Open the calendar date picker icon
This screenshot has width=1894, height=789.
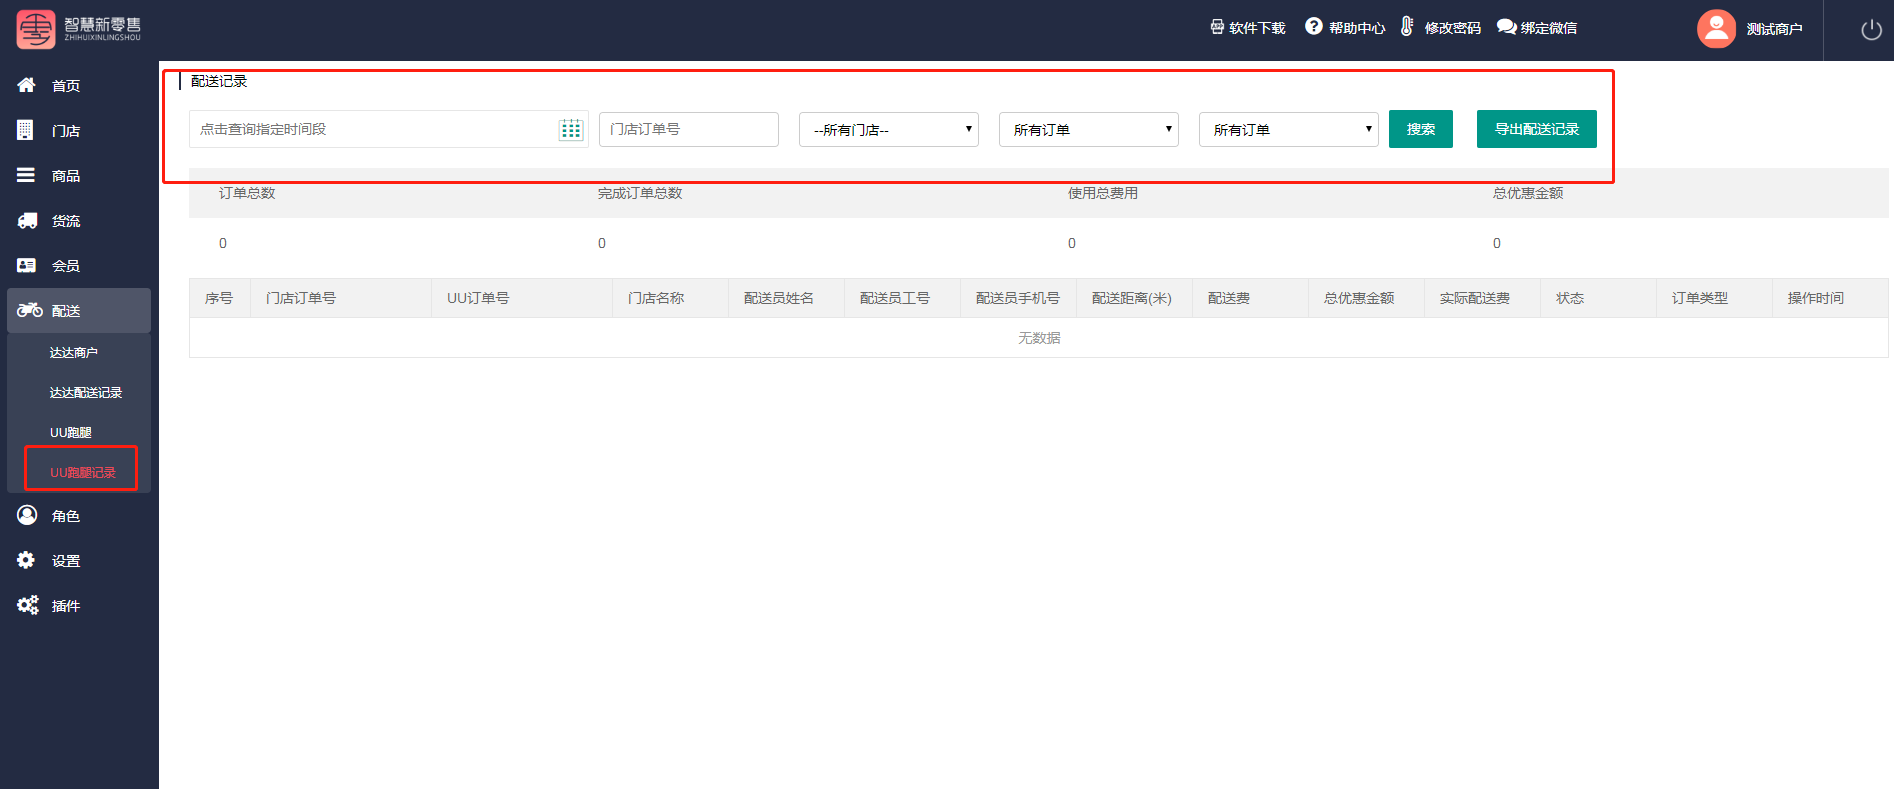[571, 130]
